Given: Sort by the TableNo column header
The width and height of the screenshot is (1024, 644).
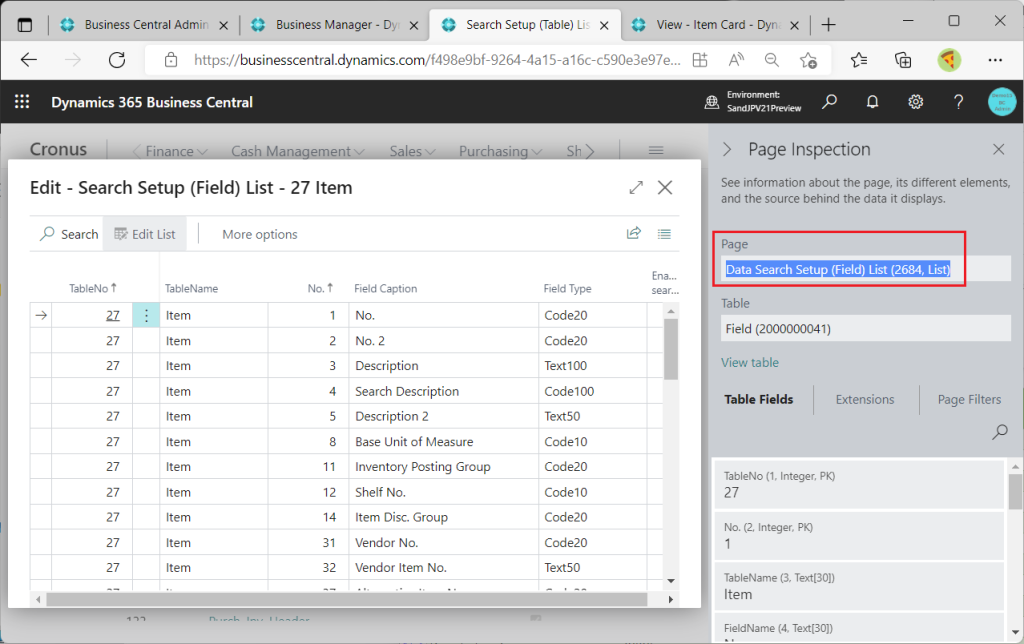Looking at the screenshot, I should tap(92, 288).
